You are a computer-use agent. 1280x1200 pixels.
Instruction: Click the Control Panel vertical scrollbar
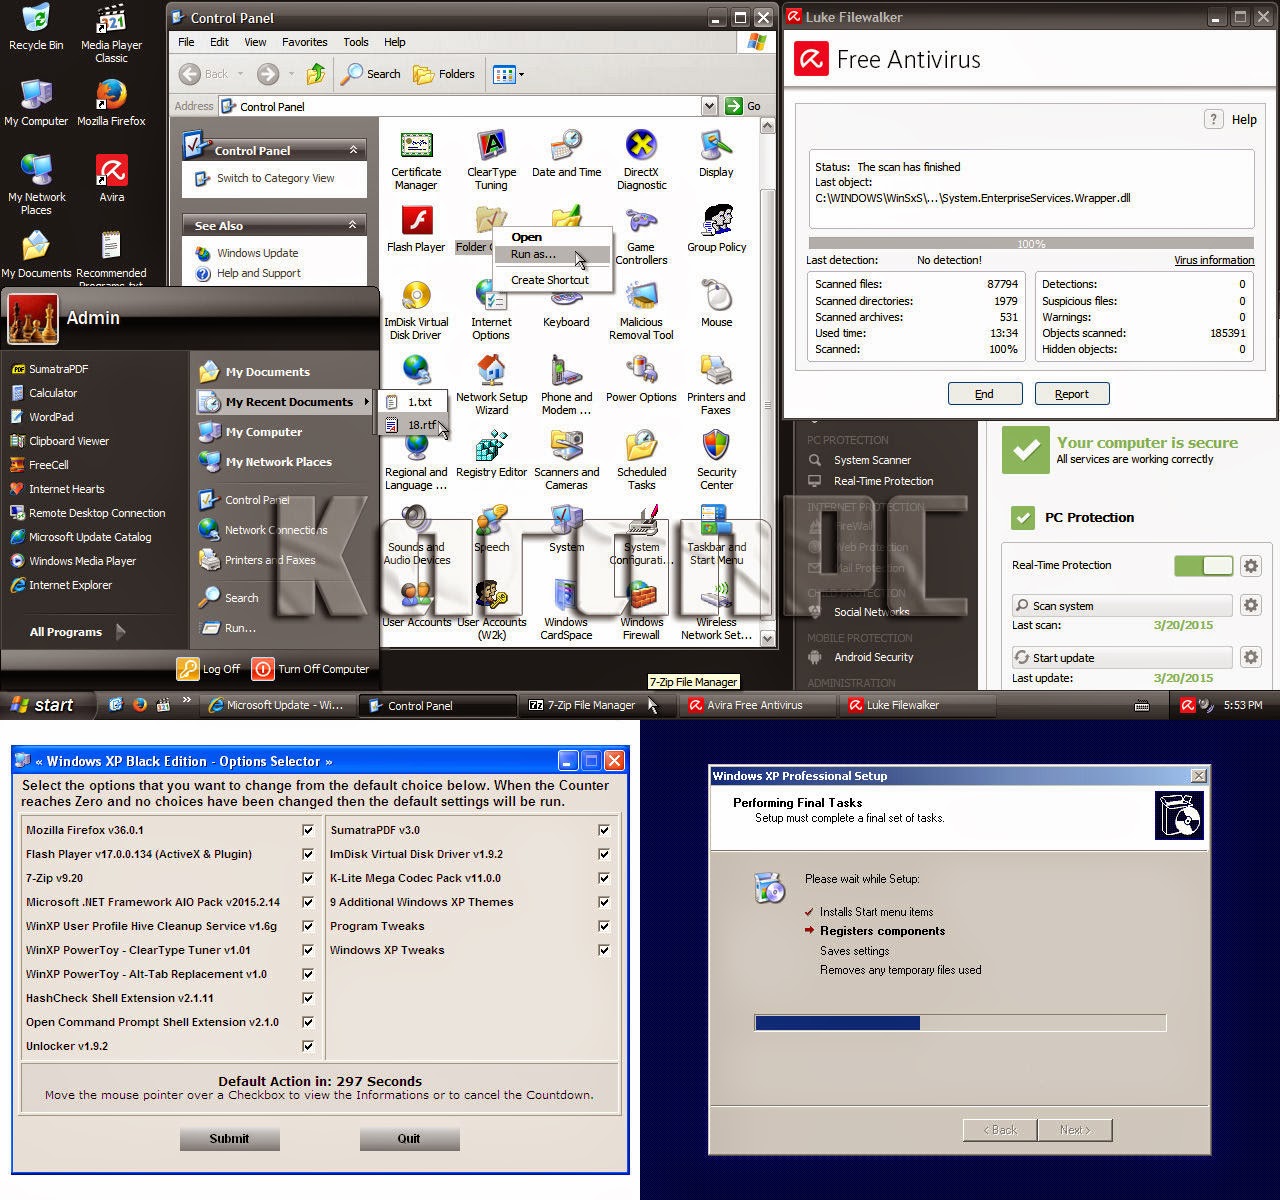[x=768, y=382]
